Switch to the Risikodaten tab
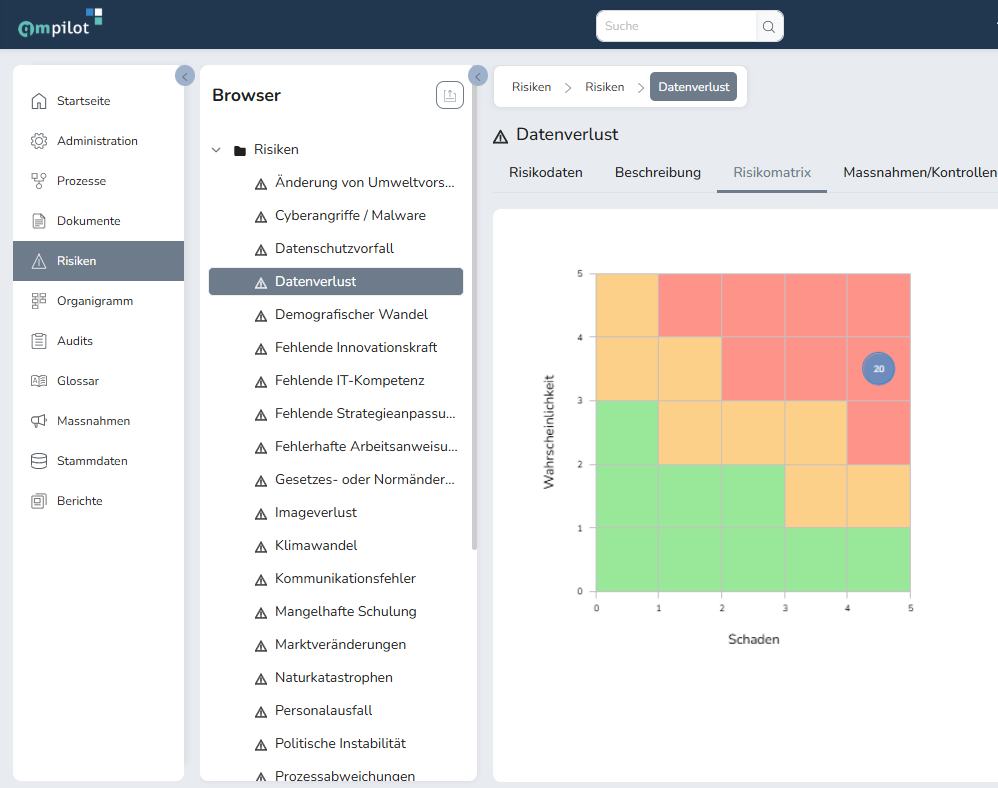The height and width of the screenshot is (788, 998). click(x=545, y=172)
